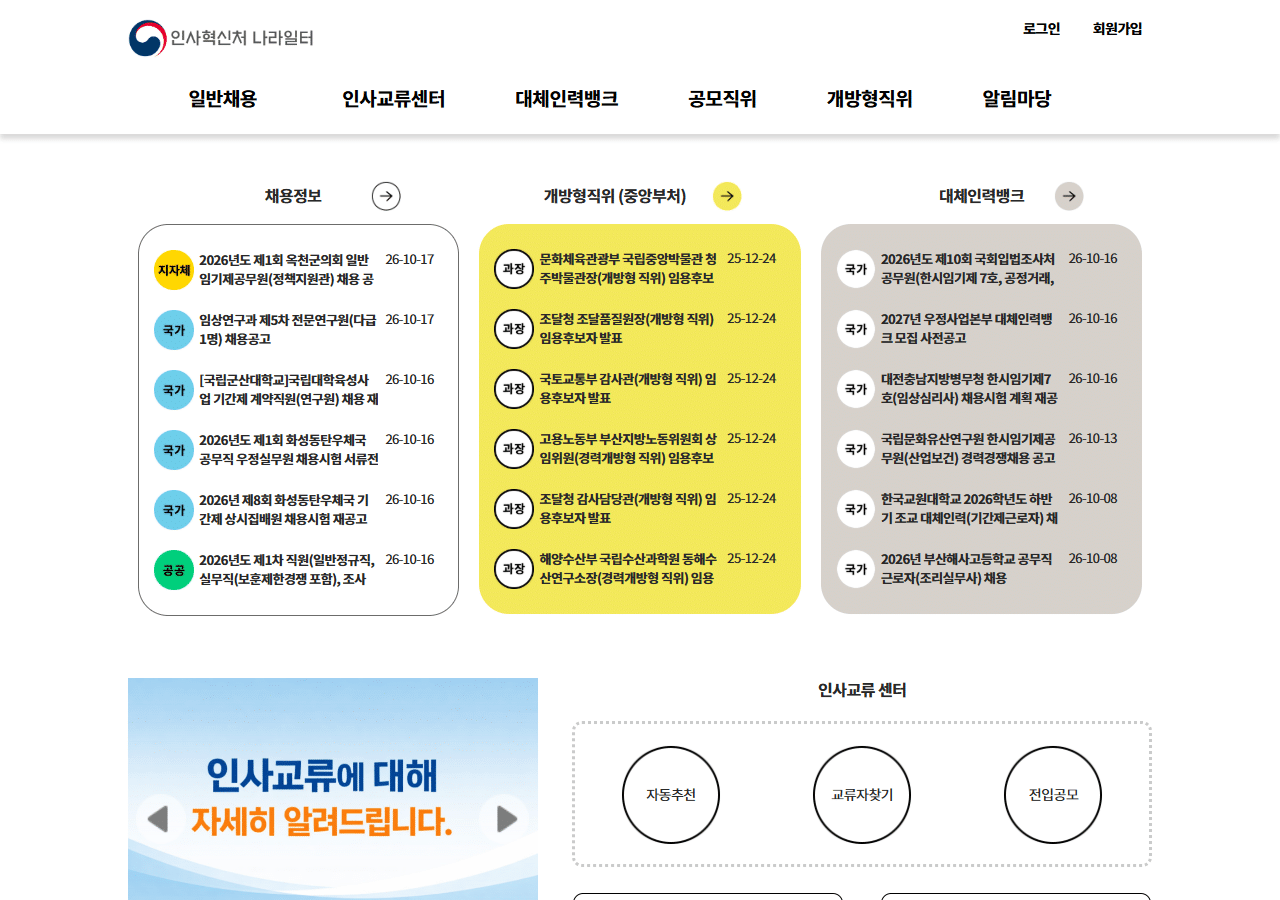Open 국립중앙박물관 청주박물관장 임용후보 posting

628,268
